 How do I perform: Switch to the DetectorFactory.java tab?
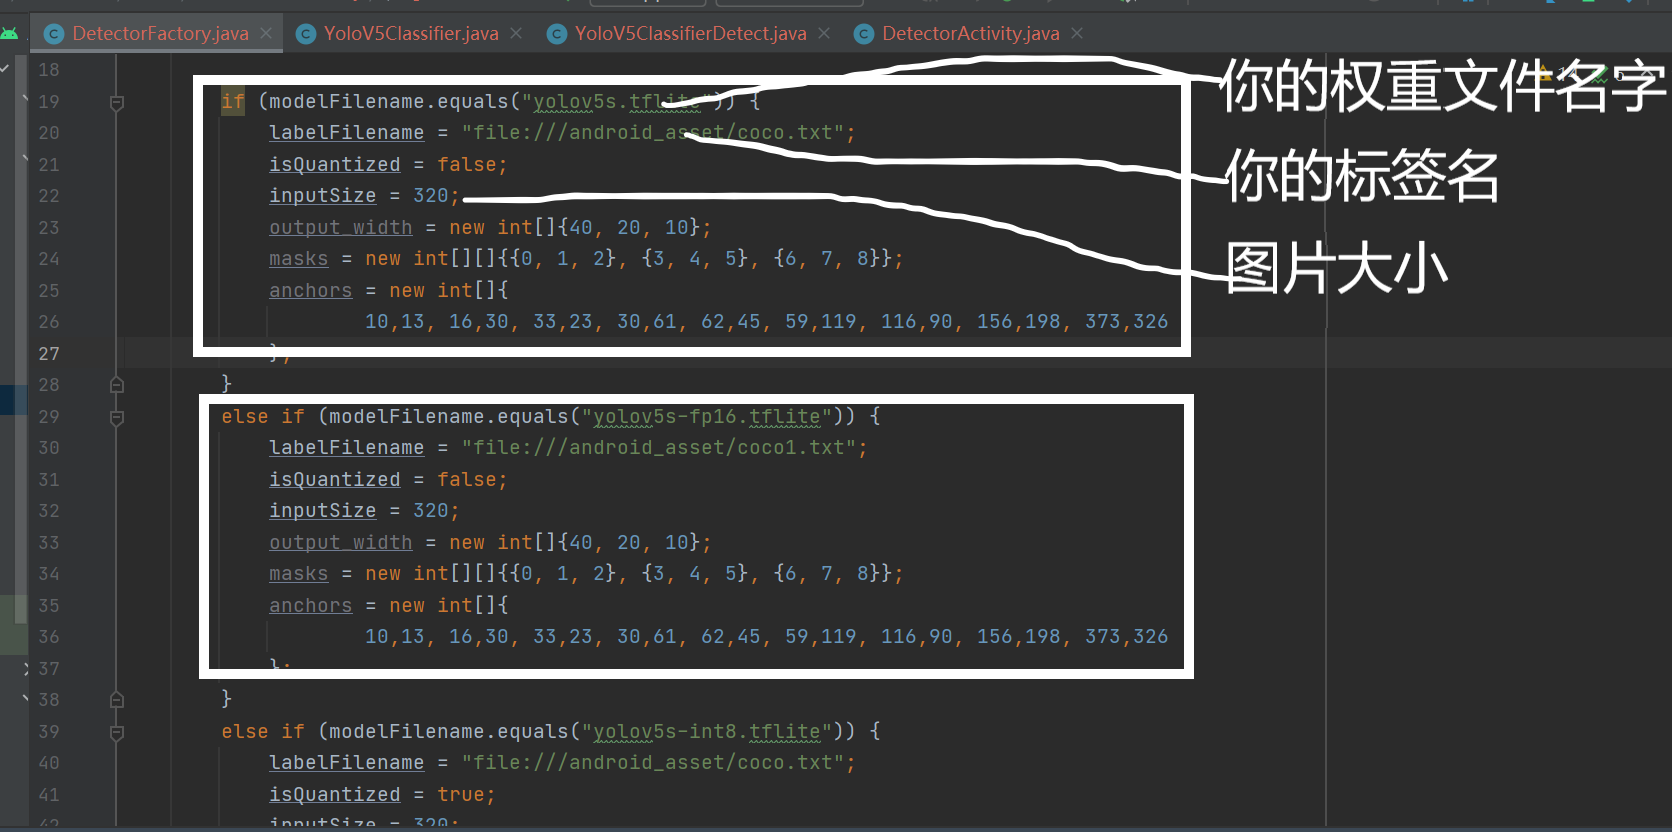(x=160, y=33)
